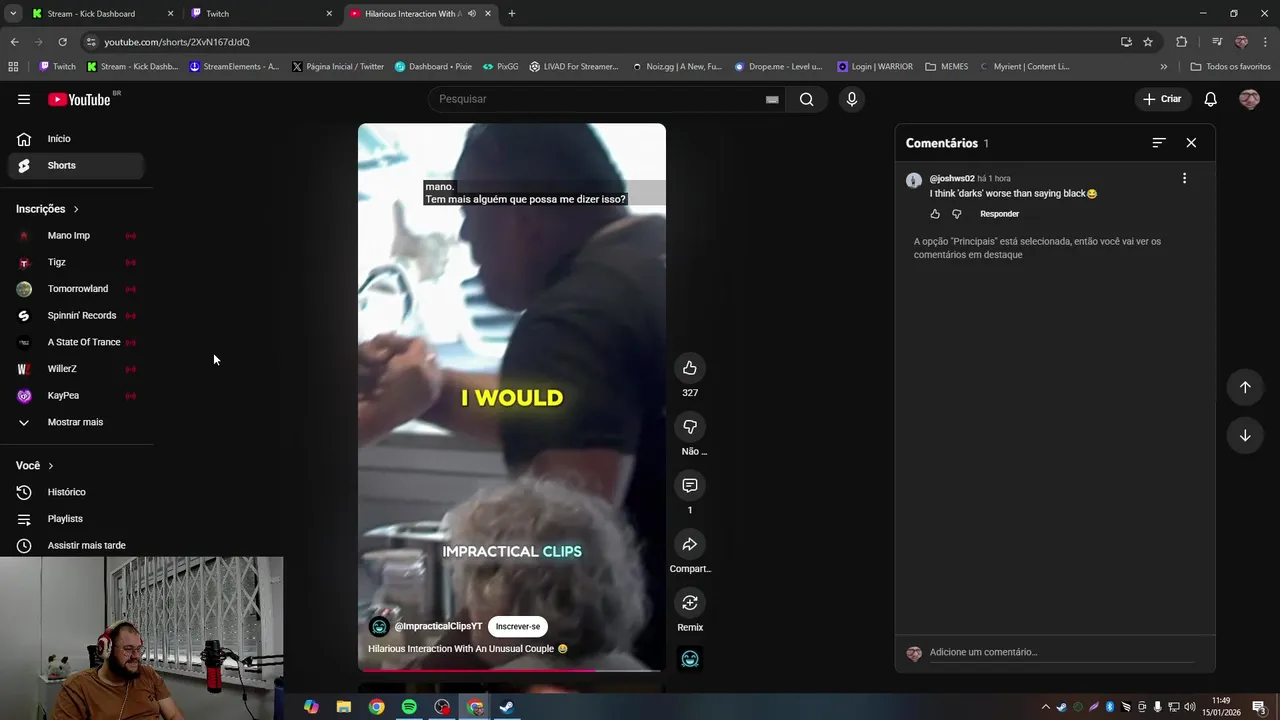Open Tigz subscription channel
The width and height of the screenshot is (1280, 720).
tap(76, 262)
